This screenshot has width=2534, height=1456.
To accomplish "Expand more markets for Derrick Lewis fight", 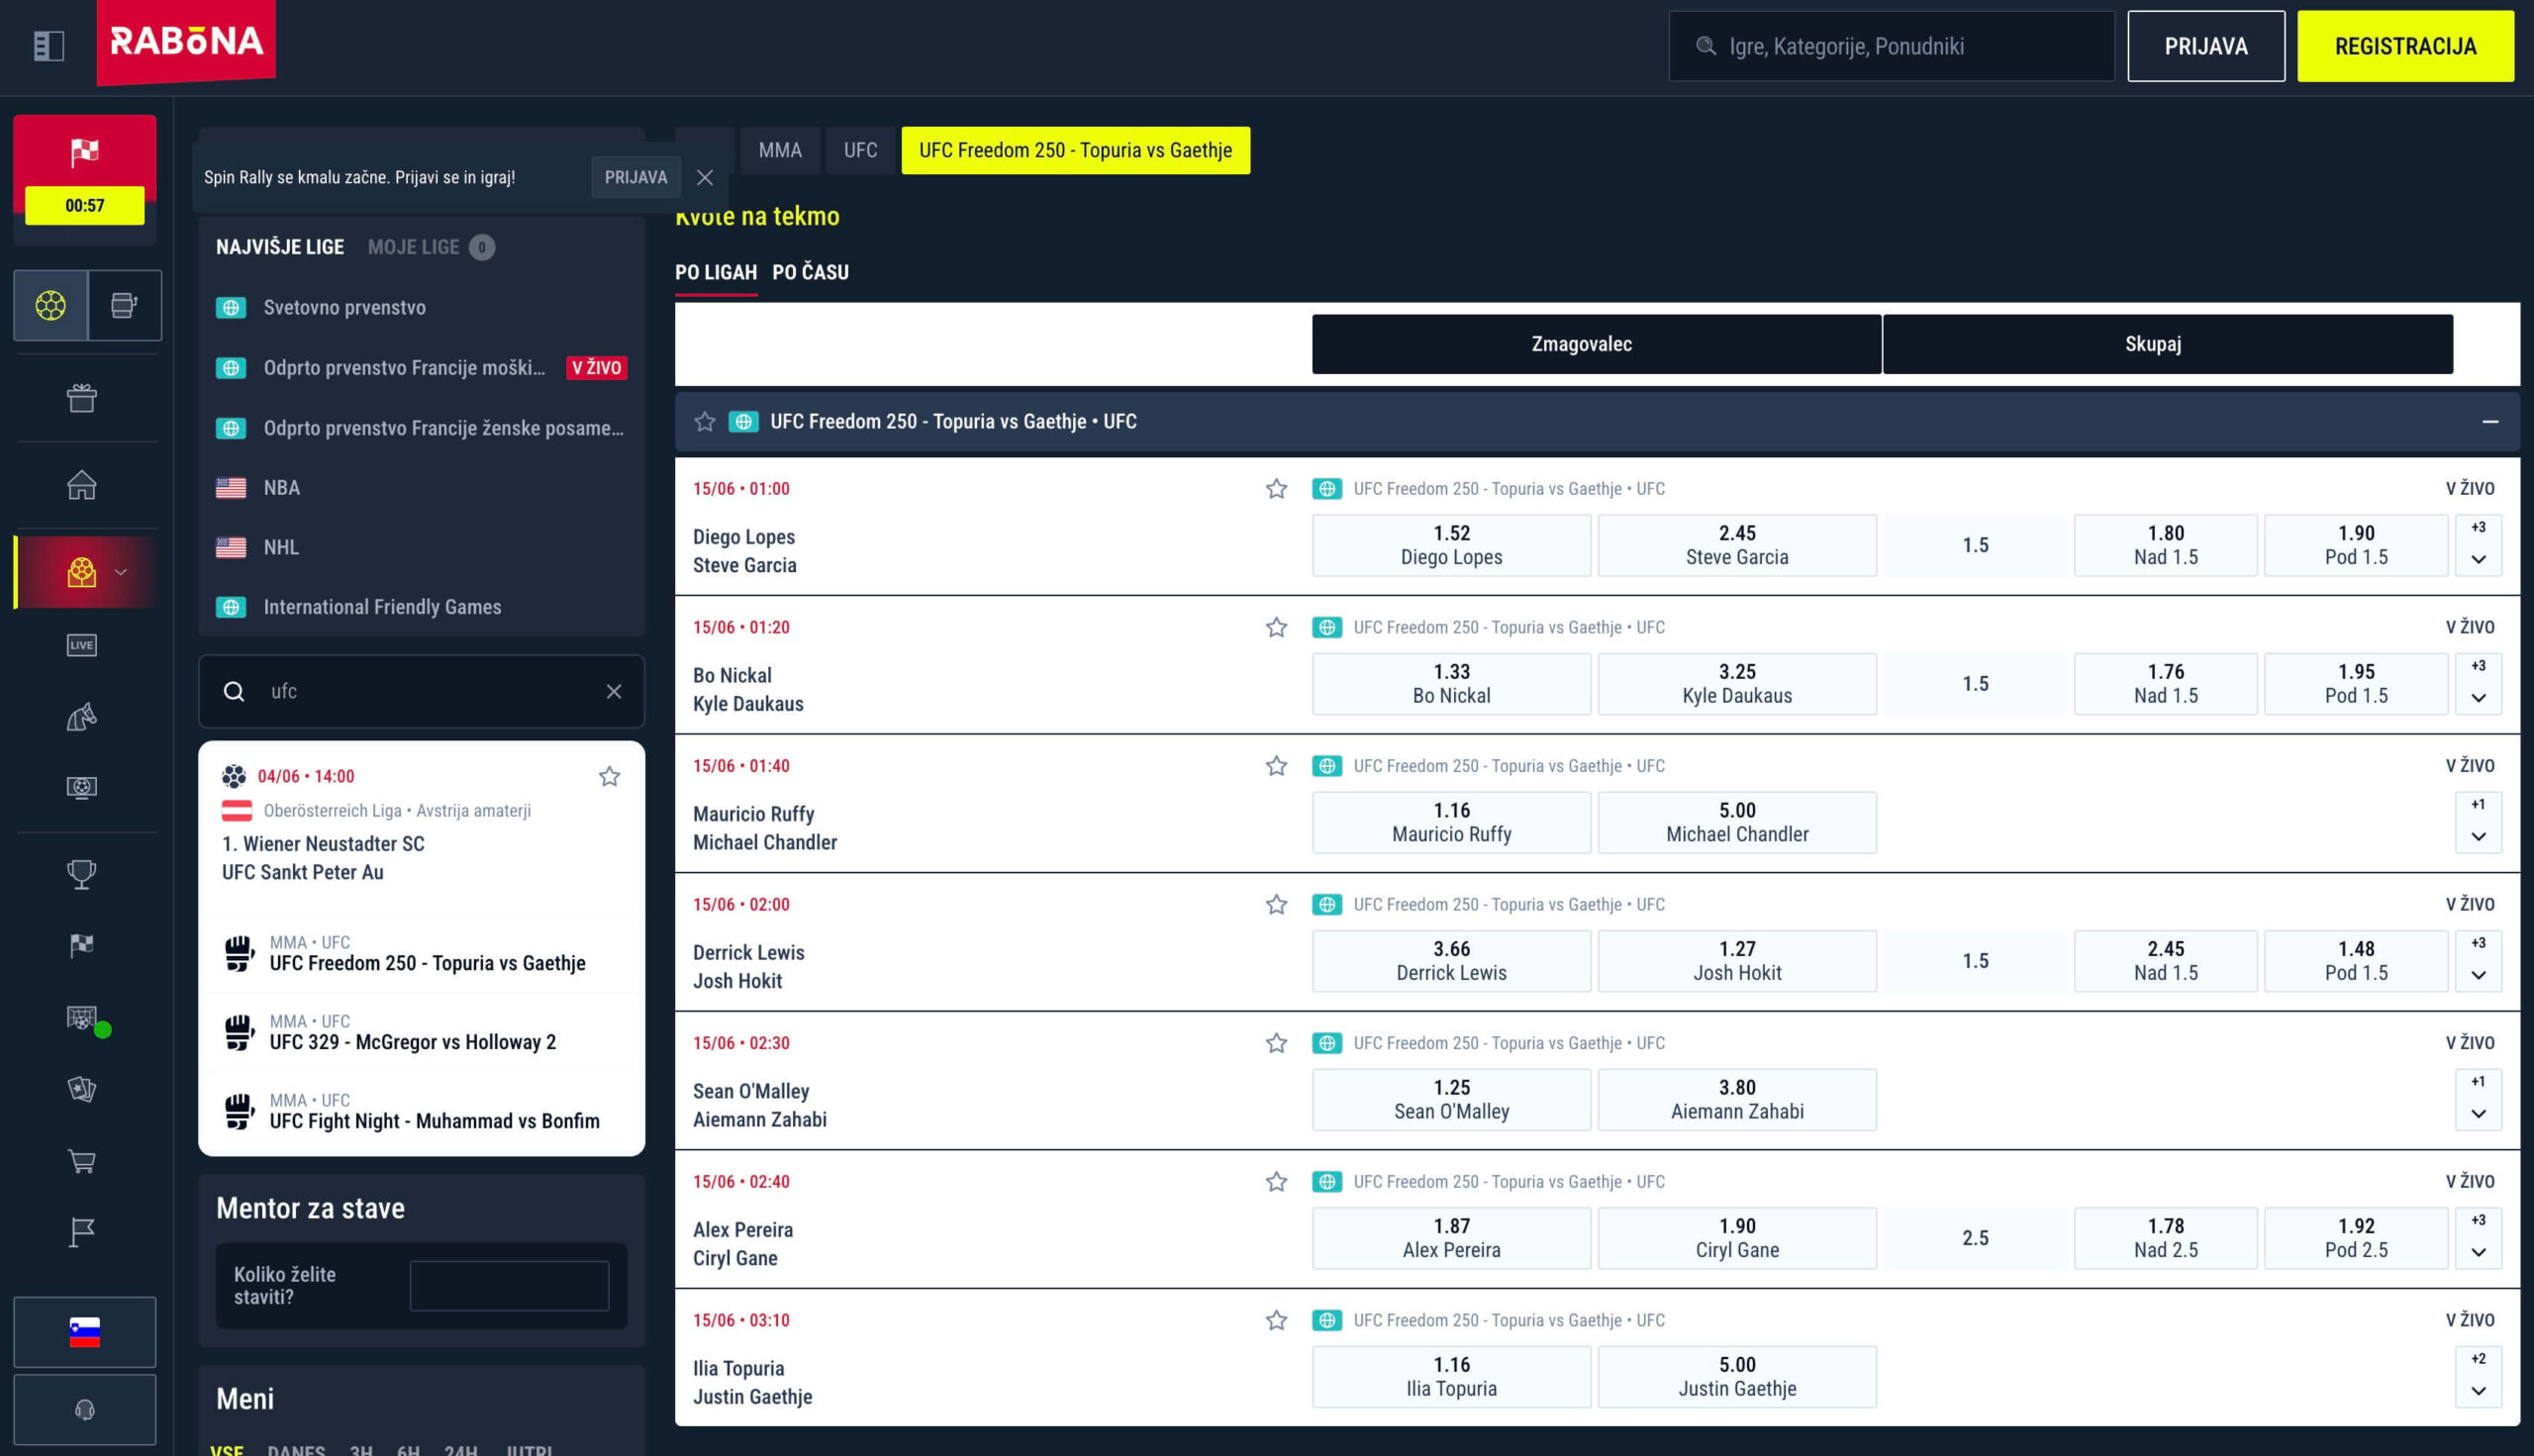I will tap(2478, 961).
